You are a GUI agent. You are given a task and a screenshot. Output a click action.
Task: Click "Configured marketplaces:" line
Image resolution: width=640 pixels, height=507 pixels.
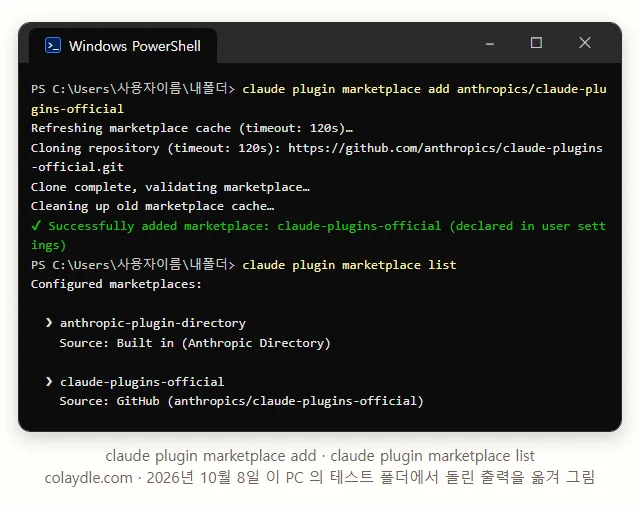116,284
